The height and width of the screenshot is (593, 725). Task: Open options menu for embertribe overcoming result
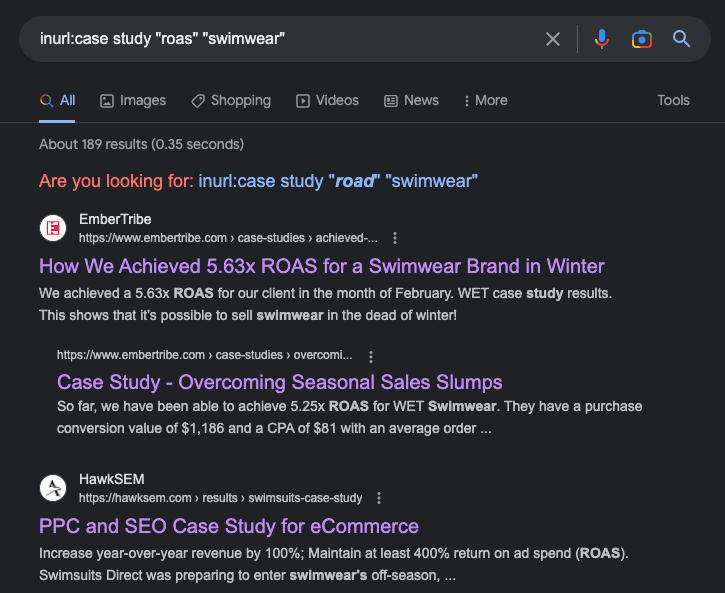pyautogui.click(x=370, y=356)
